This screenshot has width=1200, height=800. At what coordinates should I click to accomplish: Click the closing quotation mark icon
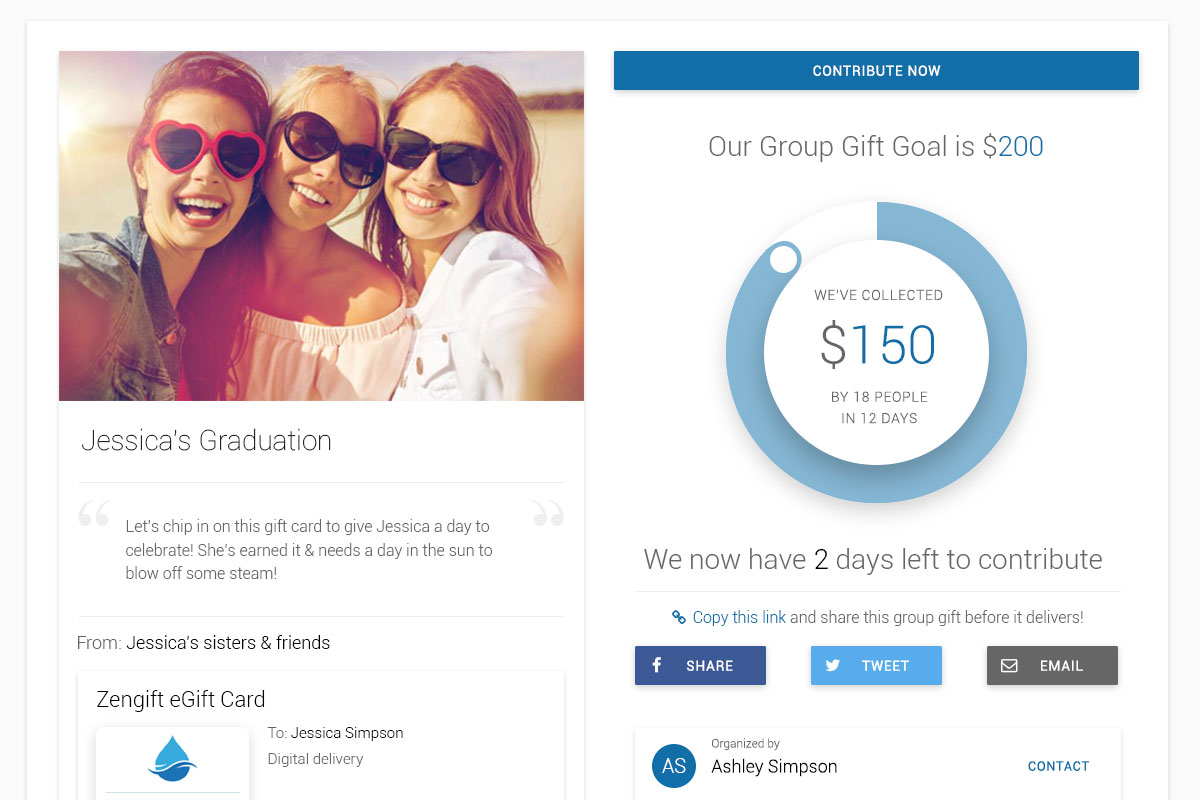(x=548, y=513)
